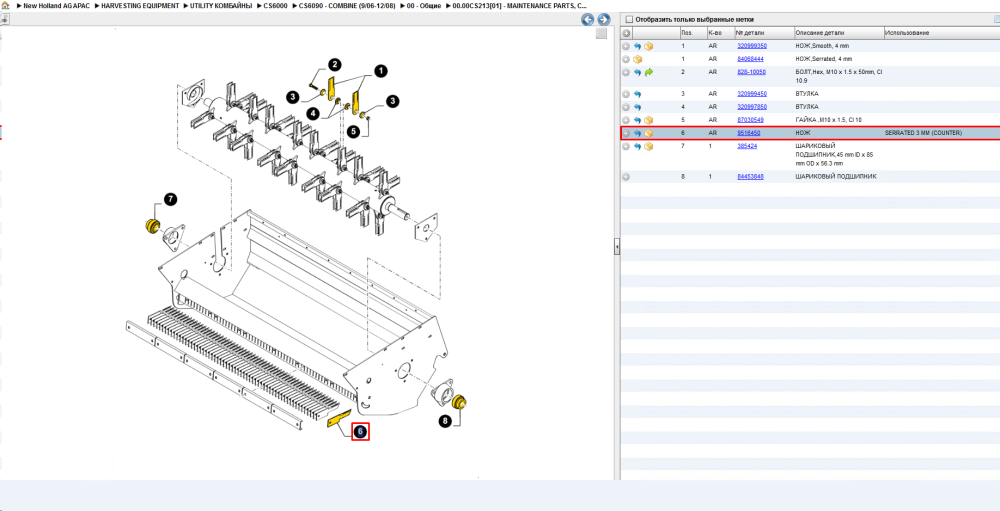Select "НОЖ,Serrated, 4 mm" description text
The image size is (1000, 511).
[x=824, y=59]
